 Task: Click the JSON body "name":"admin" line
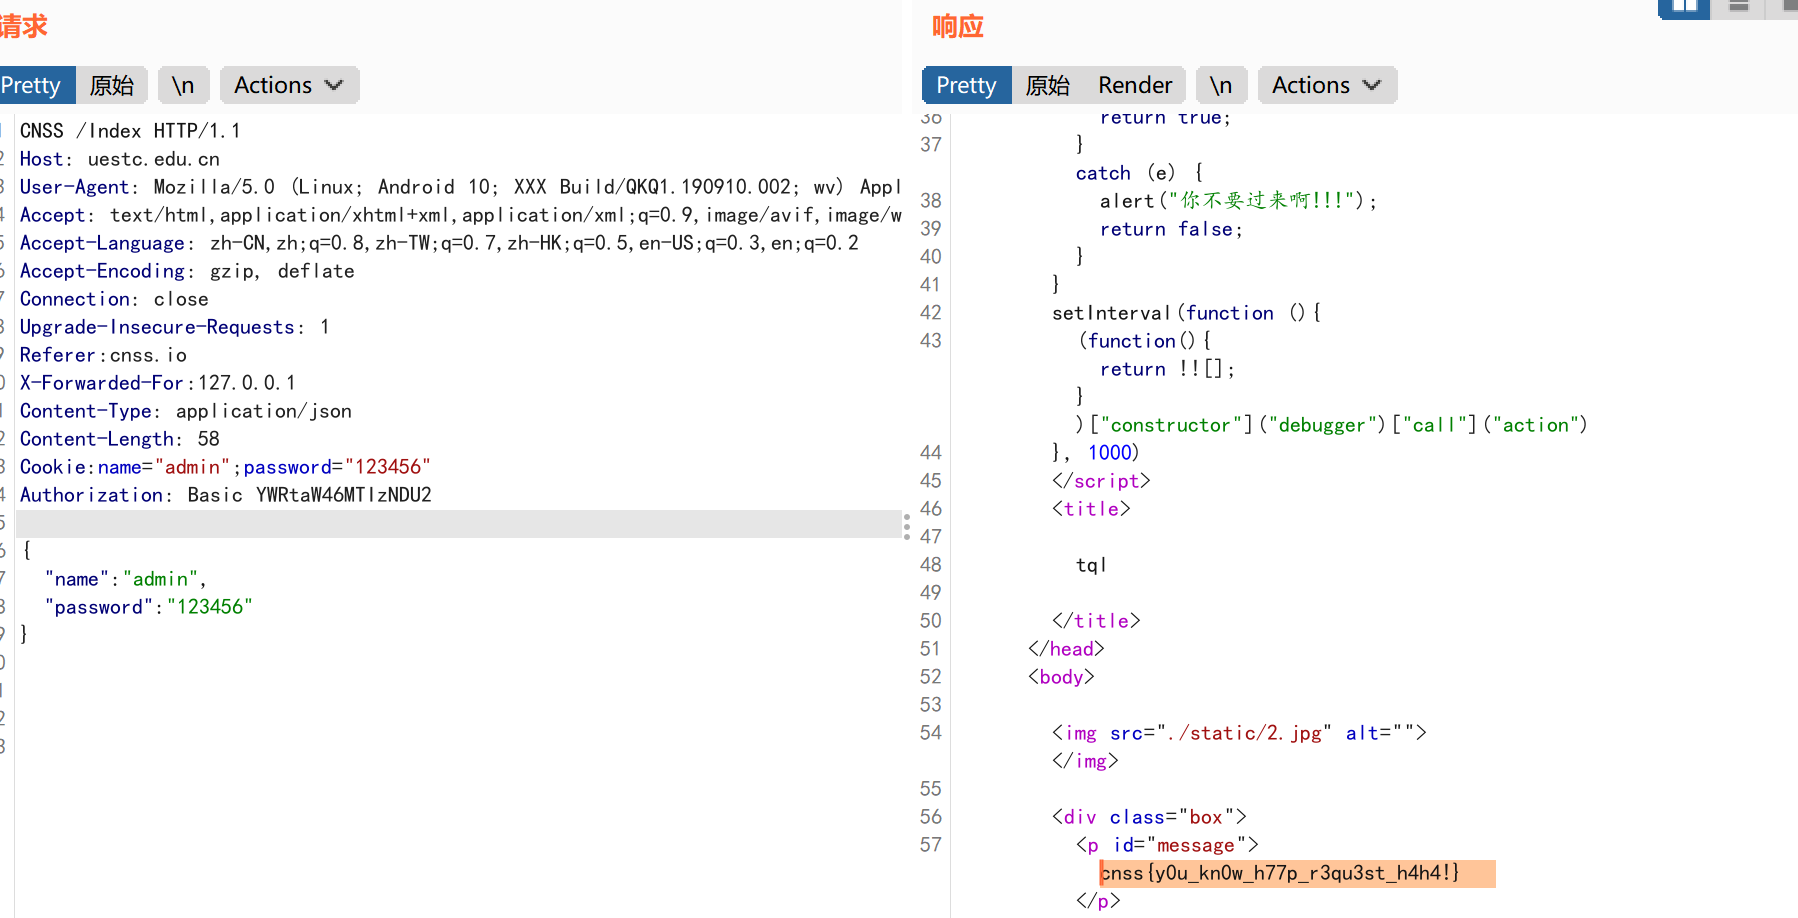coord(125,579)
